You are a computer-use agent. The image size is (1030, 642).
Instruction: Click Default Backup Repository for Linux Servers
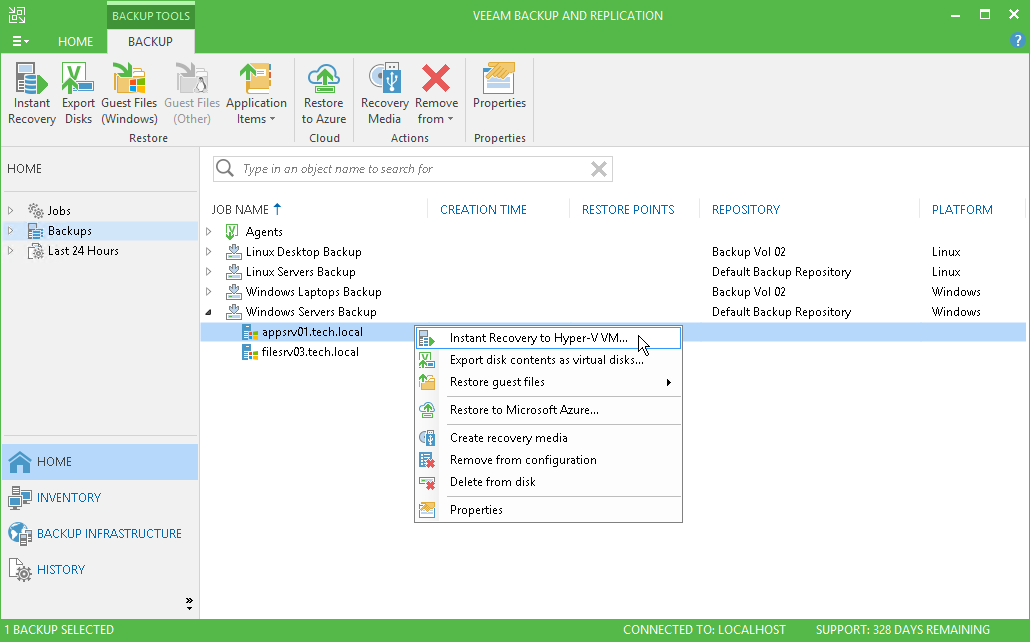point(781,271)
